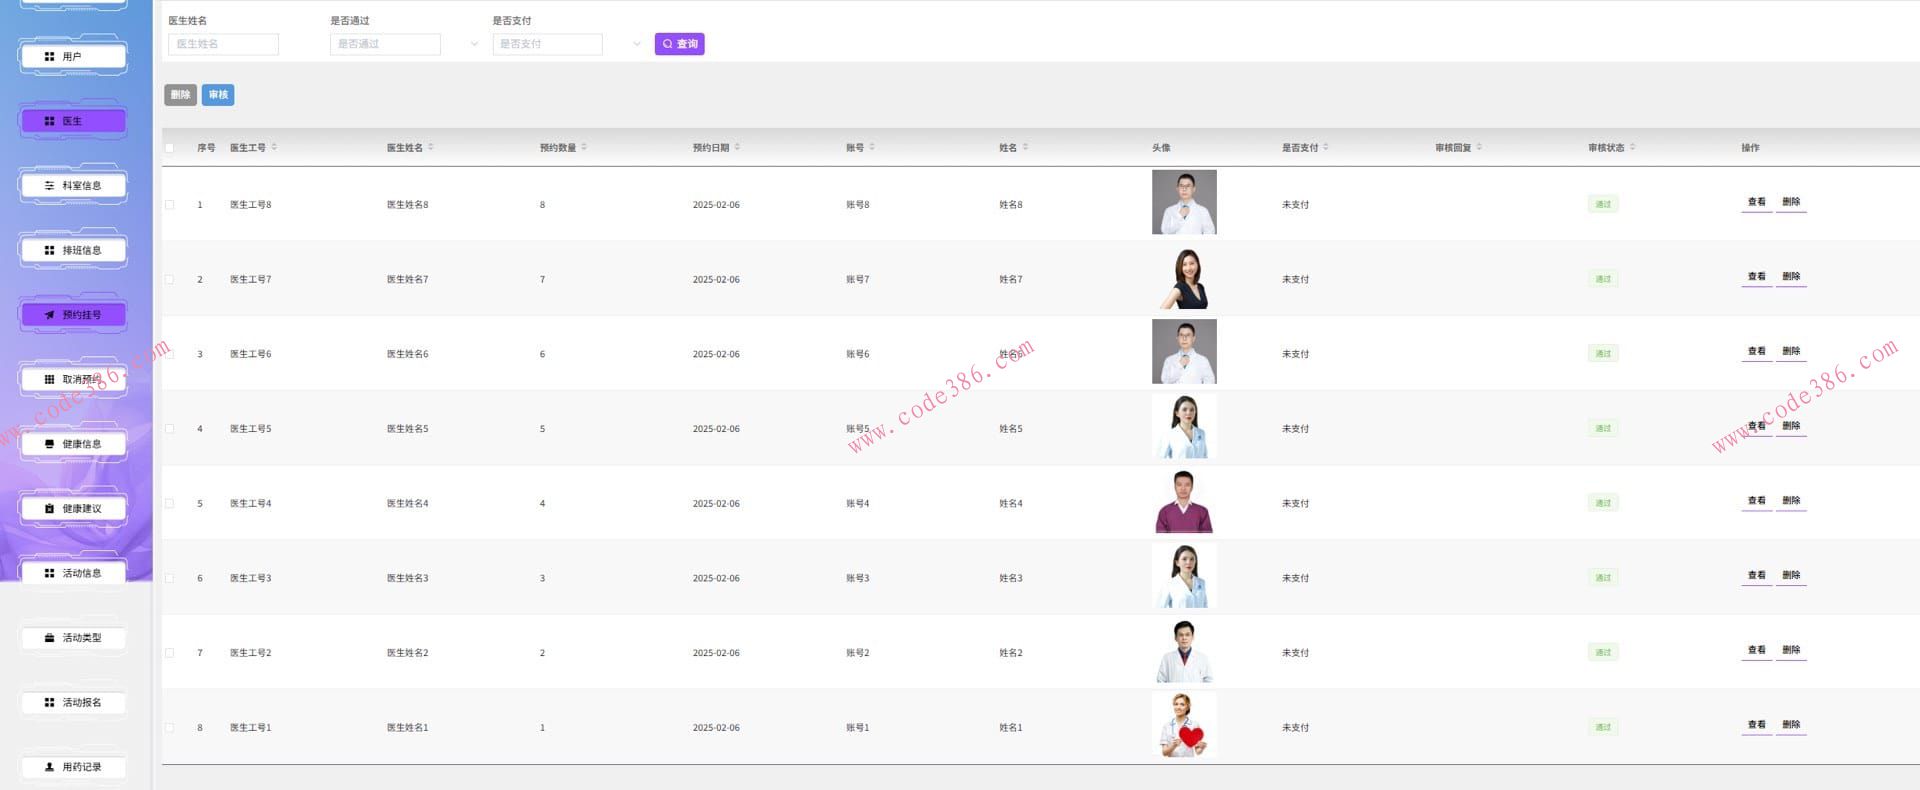Open the 排班信息 sidebar menu item
The width and height of the screenshot is (1920, 790).
point(73,250)
